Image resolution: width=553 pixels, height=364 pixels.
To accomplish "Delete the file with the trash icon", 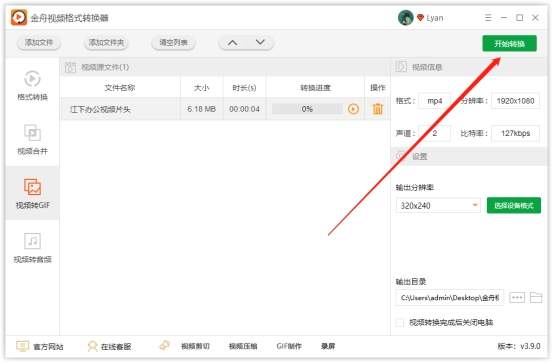I will [378, 109].
